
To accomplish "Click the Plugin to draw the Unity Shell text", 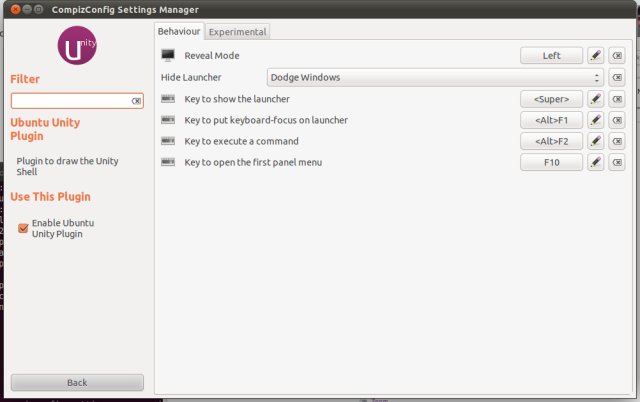I will pos(67,166).
